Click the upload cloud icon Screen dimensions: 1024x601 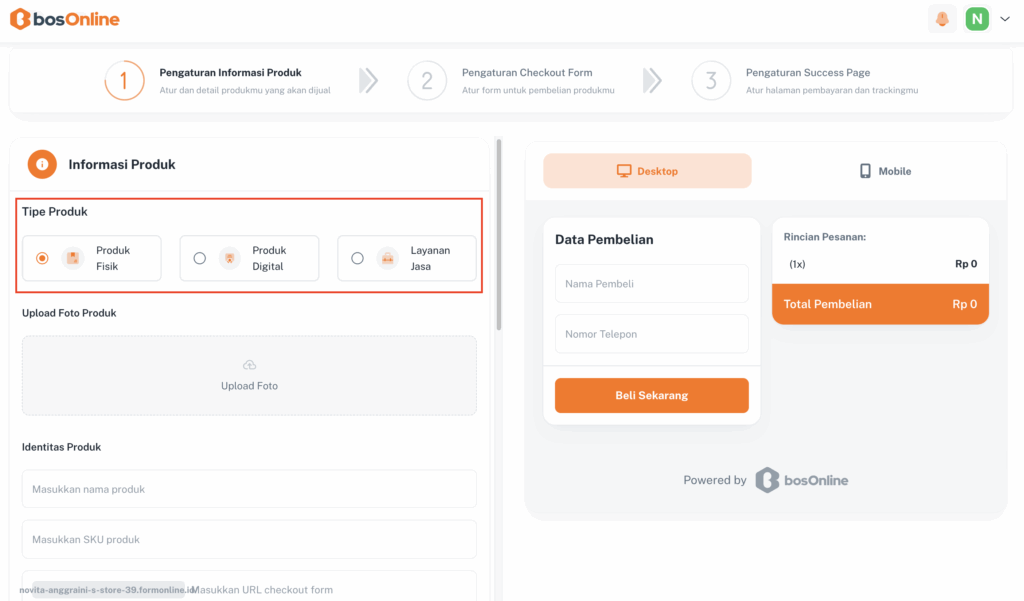249,365
